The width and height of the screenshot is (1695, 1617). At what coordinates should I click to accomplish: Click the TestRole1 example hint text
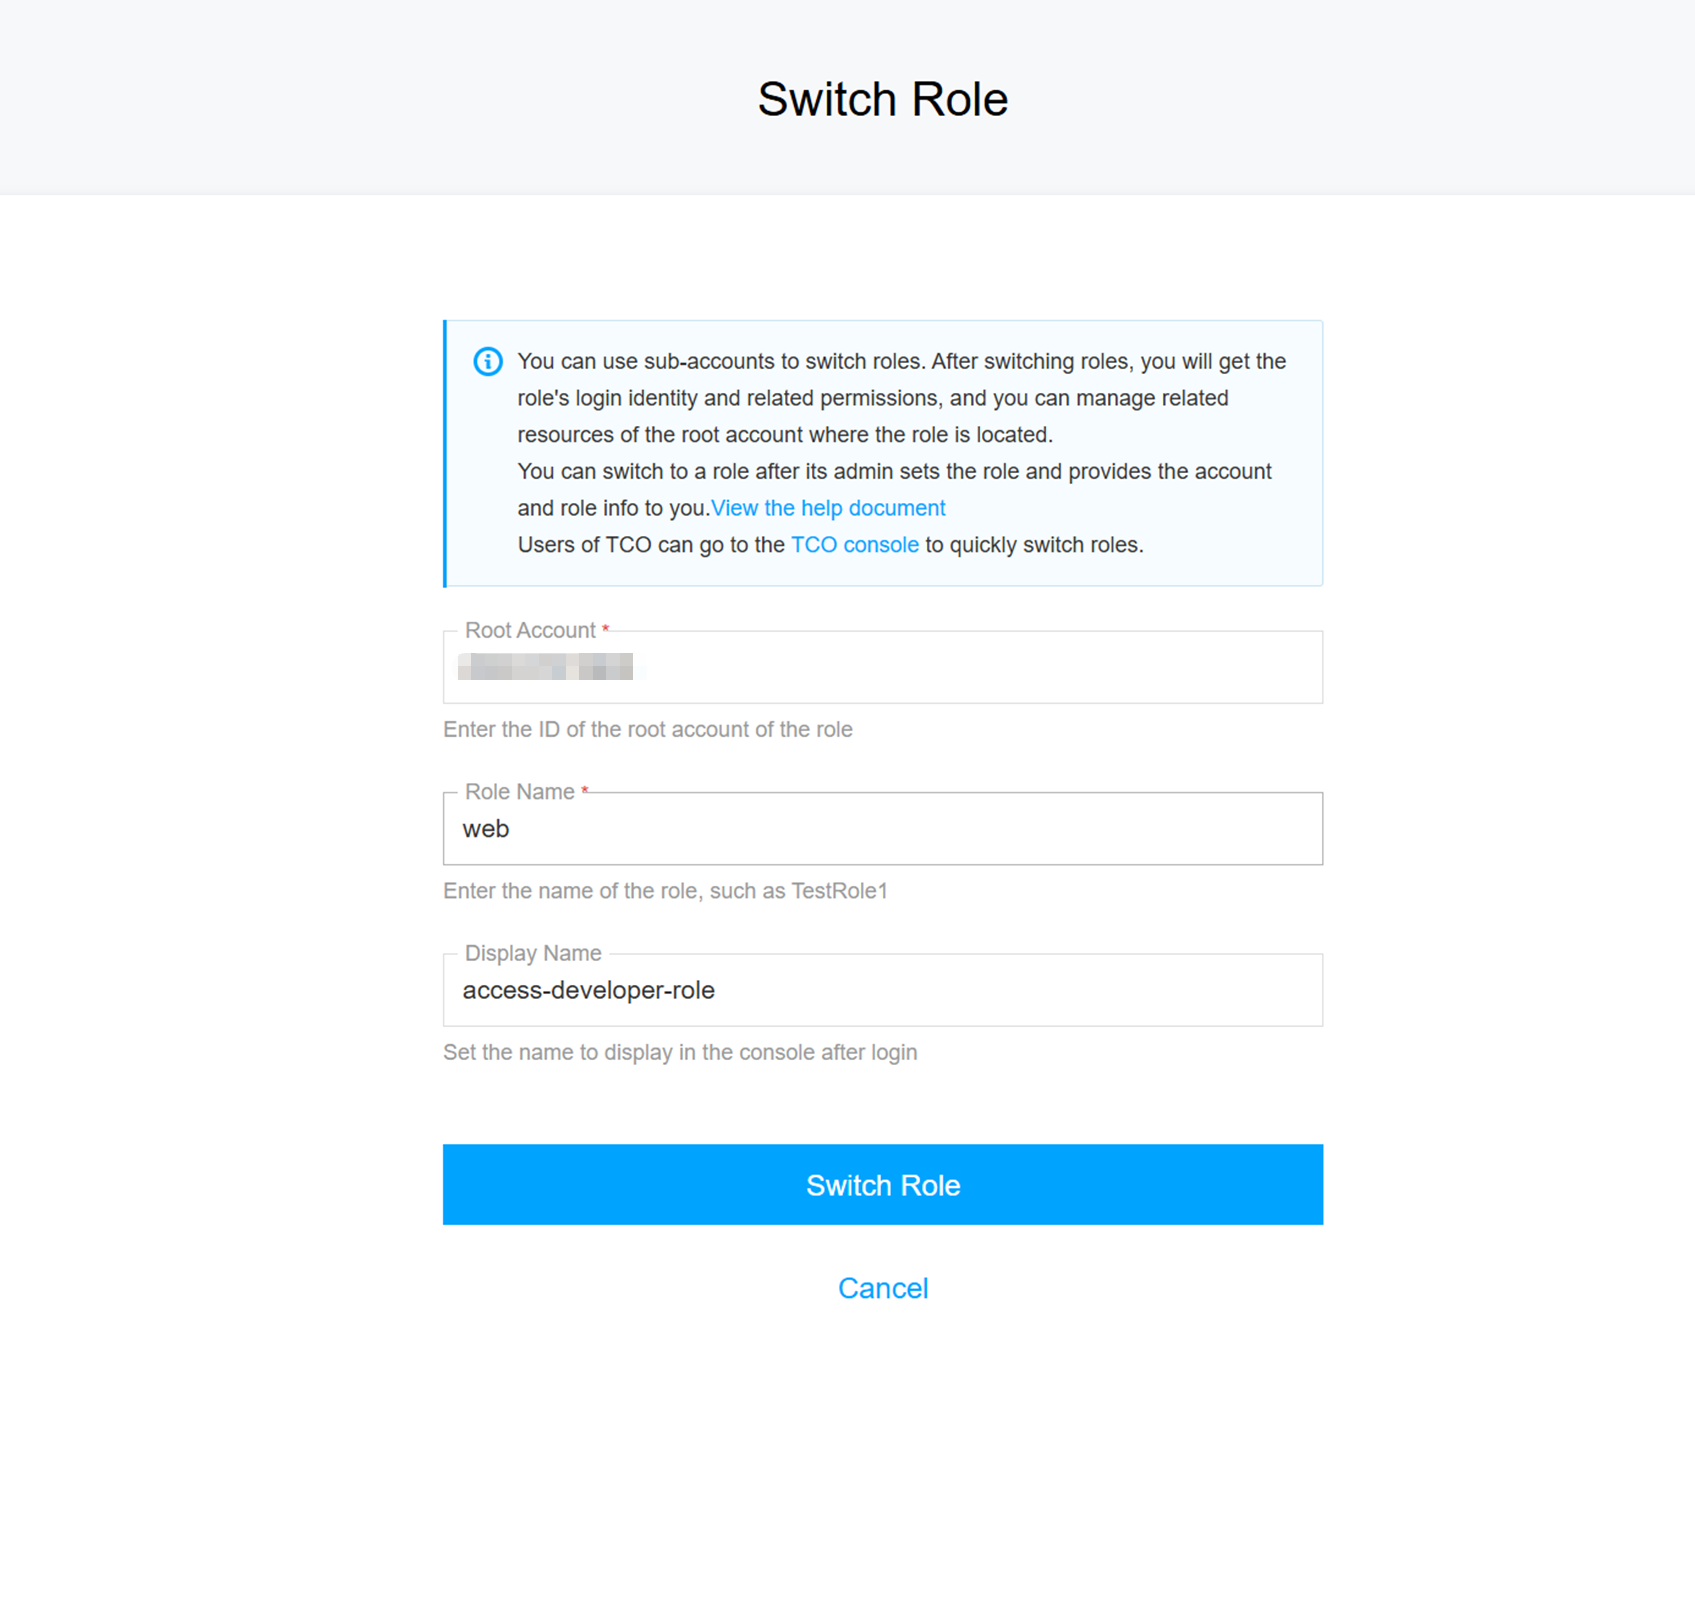click(665, 891)
